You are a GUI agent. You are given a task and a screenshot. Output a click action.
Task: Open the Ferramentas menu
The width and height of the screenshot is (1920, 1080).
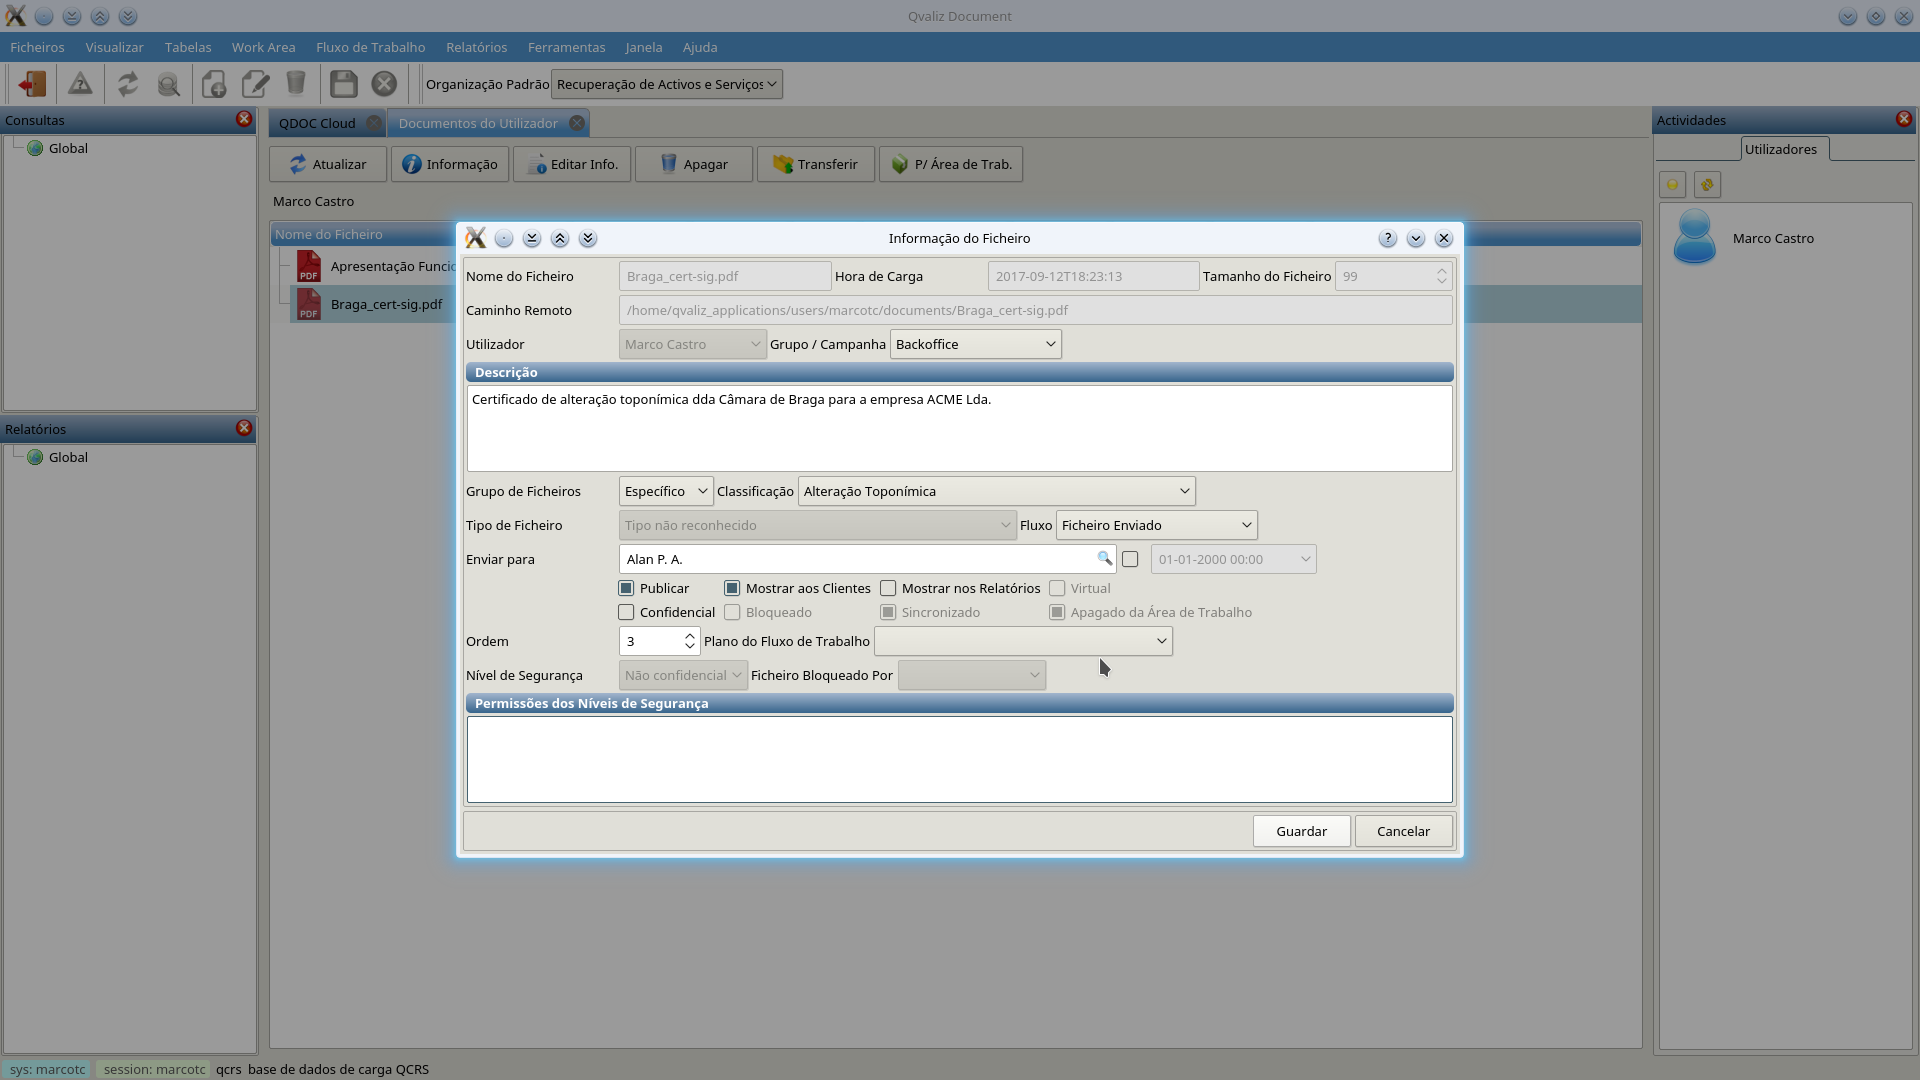coord(566,47)
